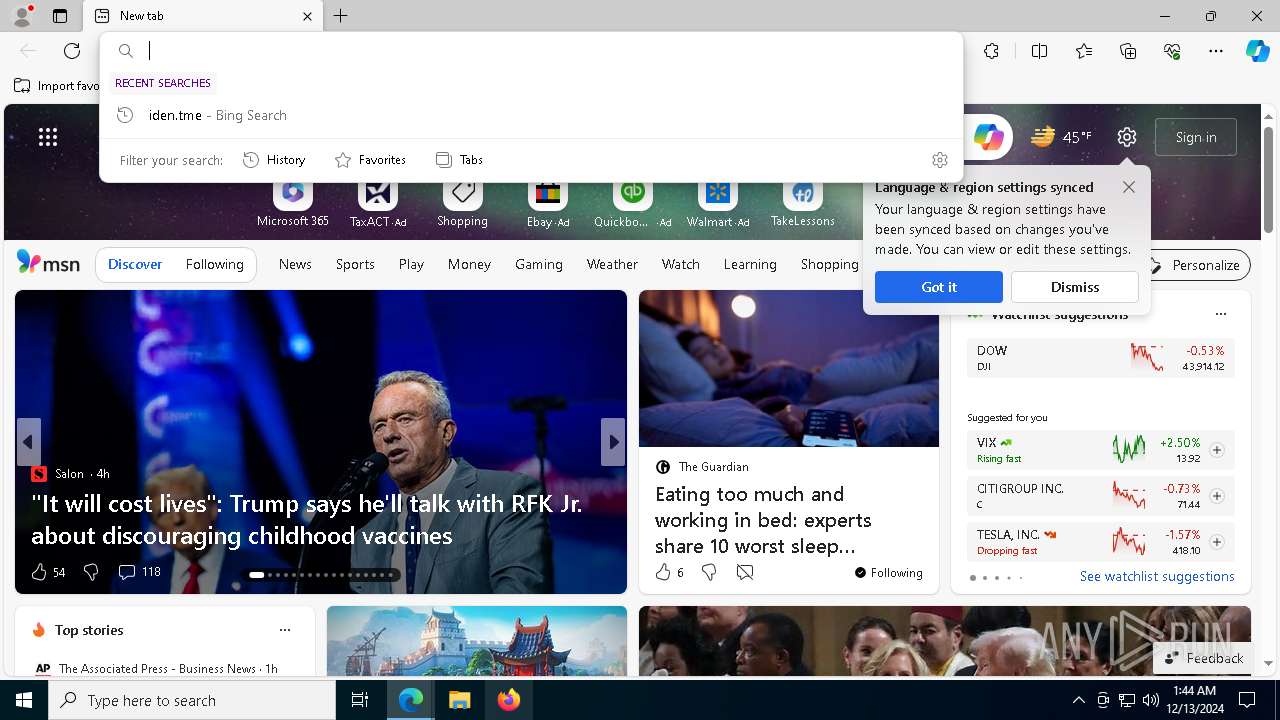Open the Favorites star toolbar icon

(1084, 51)
